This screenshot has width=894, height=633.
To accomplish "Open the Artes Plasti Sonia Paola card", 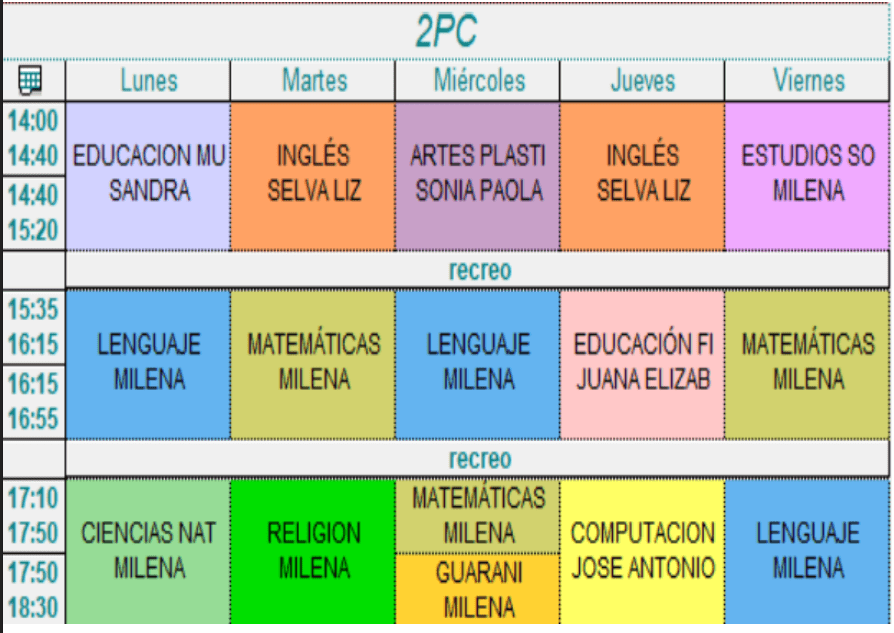I will click(478, 175).
